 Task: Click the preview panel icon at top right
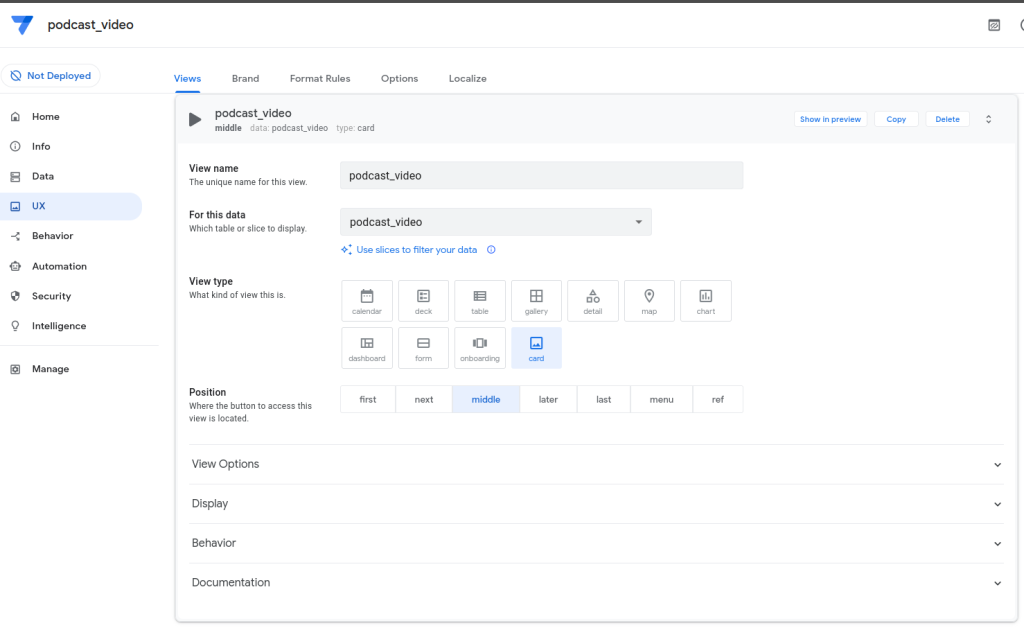click(994, 25)
